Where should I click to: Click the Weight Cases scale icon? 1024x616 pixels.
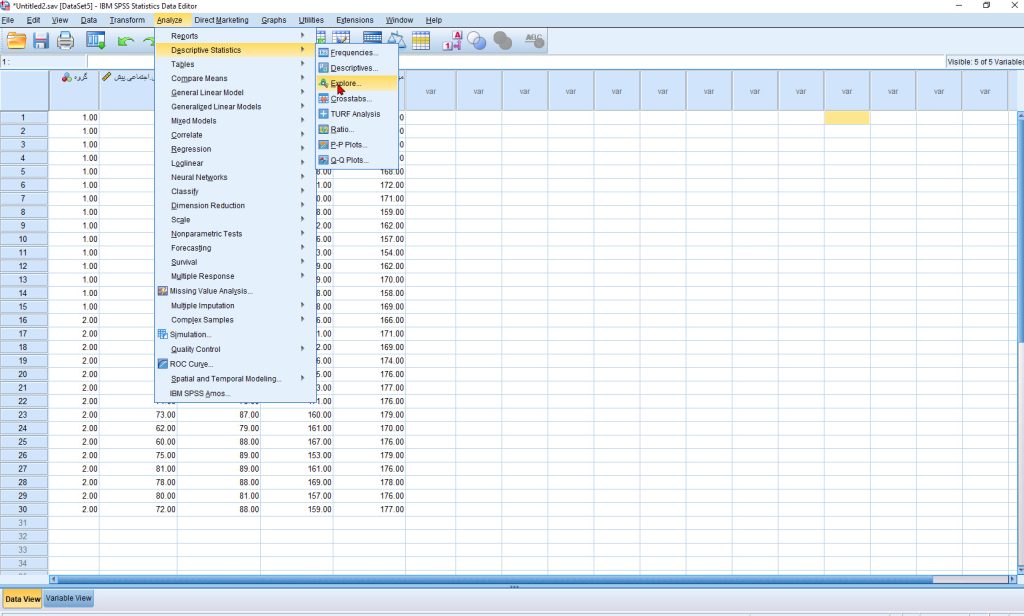click(396, 41)
